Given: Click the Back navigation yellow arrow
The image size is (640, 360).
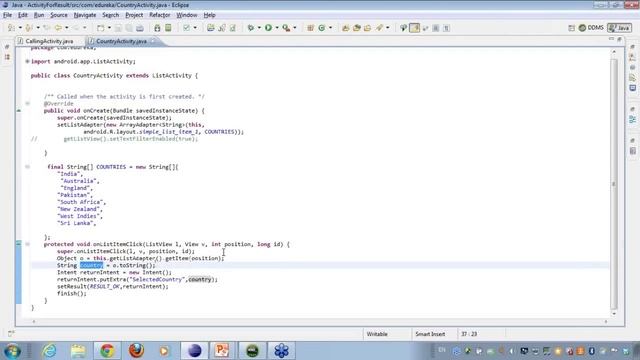Looking at the screenshot, I should [x=58, y=28].
